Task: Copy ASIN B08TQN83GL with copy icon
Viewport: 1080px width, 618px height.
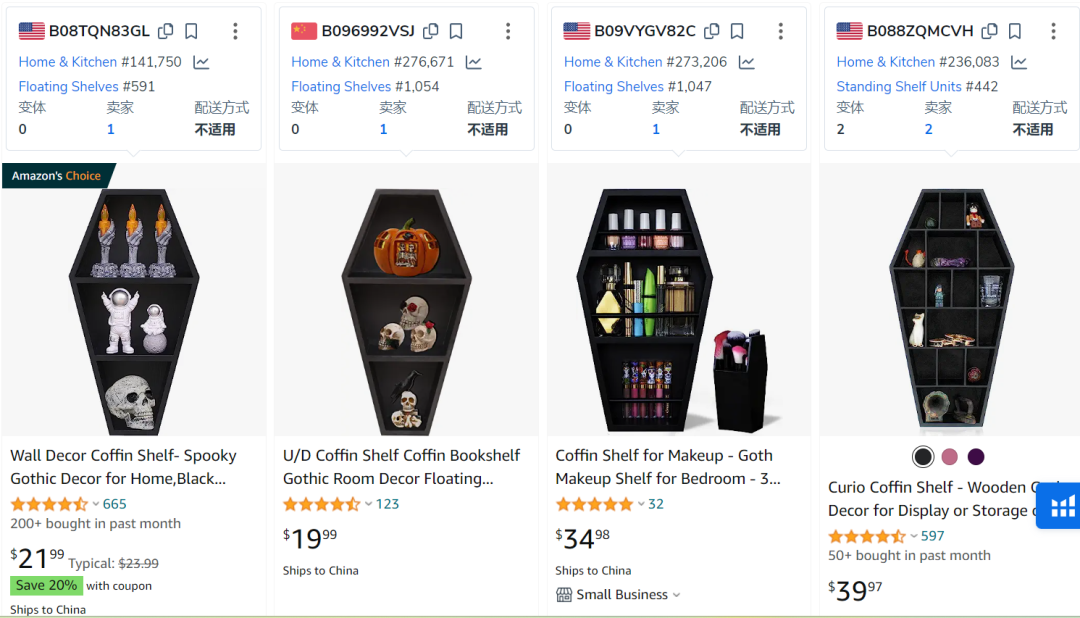Action: click(x=166, y=32)
